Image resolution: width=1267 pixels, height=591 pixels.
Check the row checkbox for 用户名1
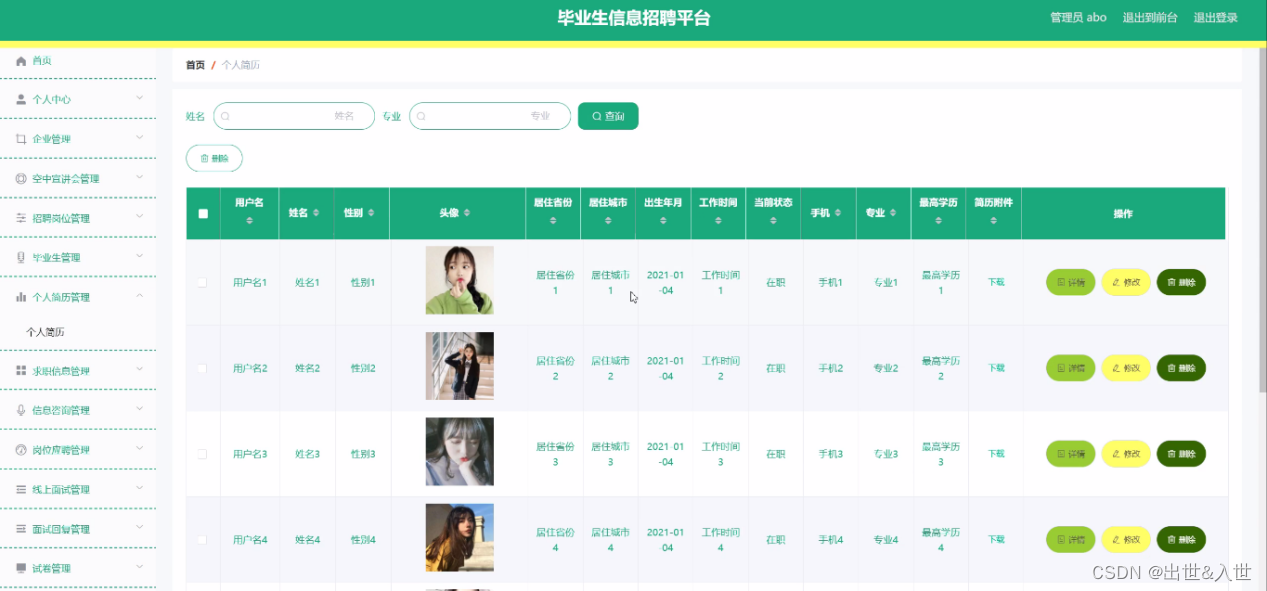pos(202,283)
